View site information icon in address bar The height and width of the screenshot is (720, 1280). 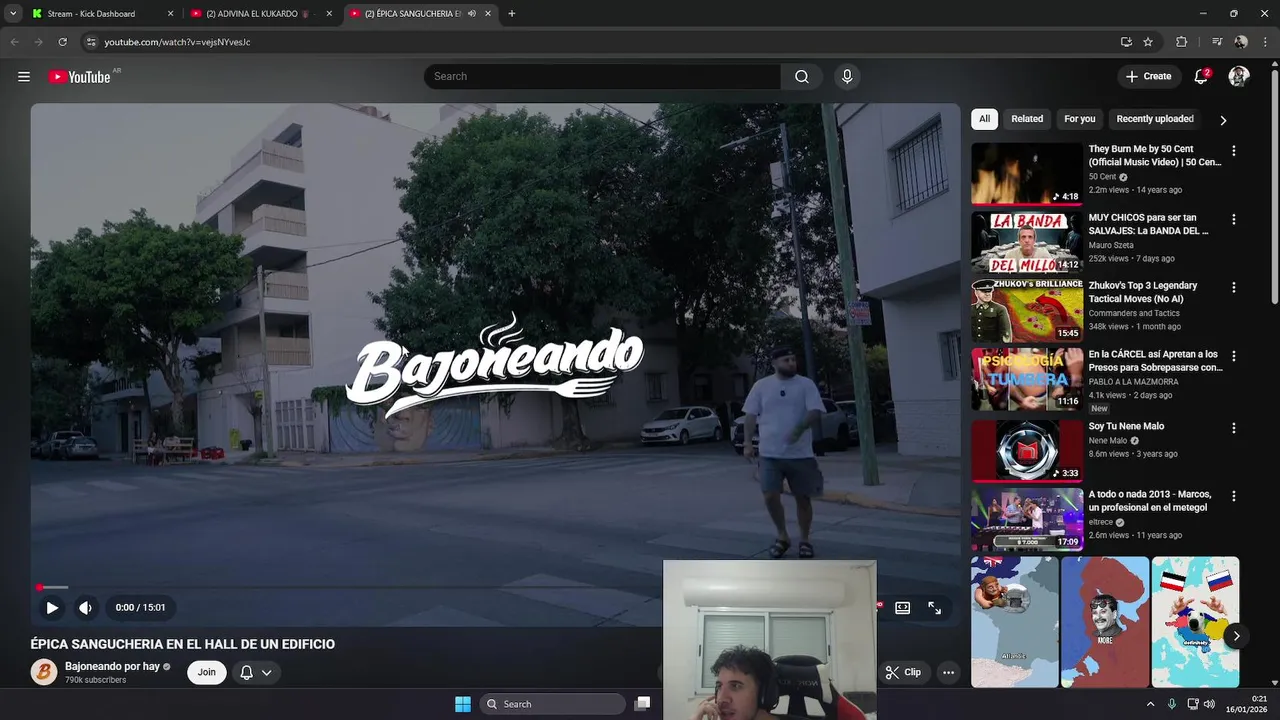[x=91, y=42]
